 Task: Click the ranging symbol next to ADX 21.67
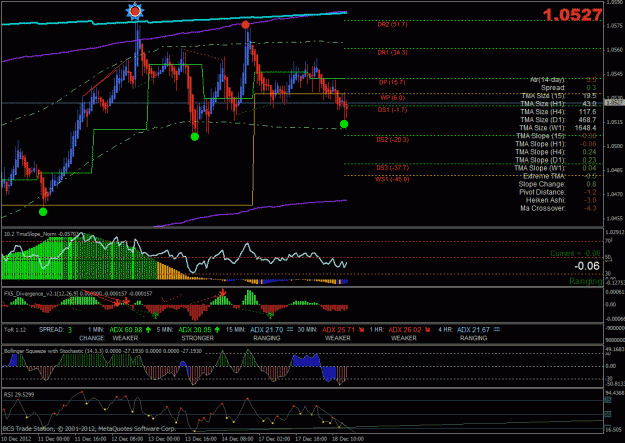tap(497, 329)
